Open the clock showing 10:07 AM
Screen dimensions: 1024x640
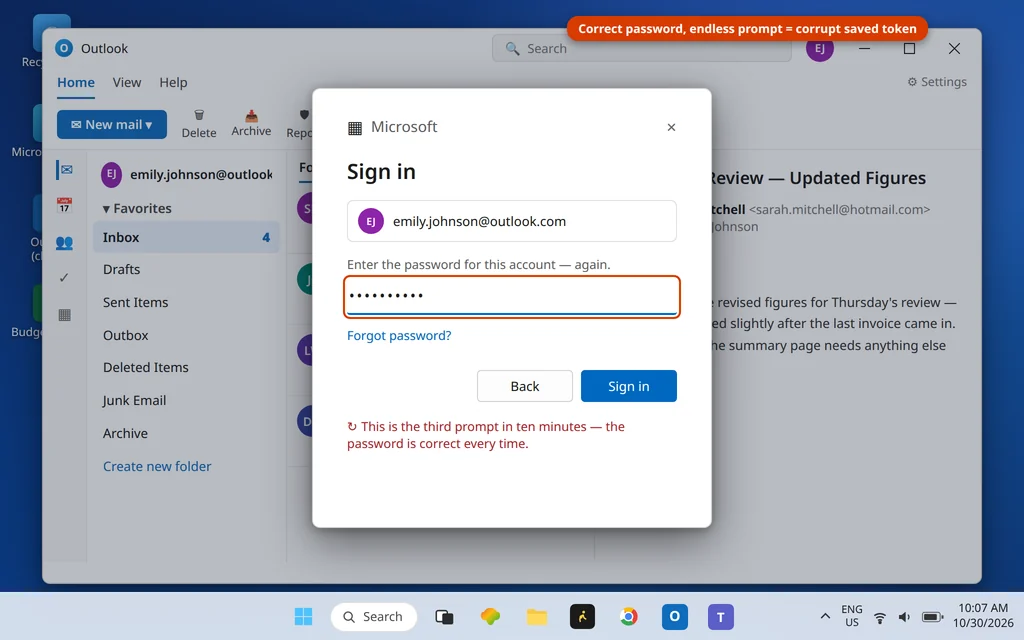pyautogui.click(x=983, y=616)
